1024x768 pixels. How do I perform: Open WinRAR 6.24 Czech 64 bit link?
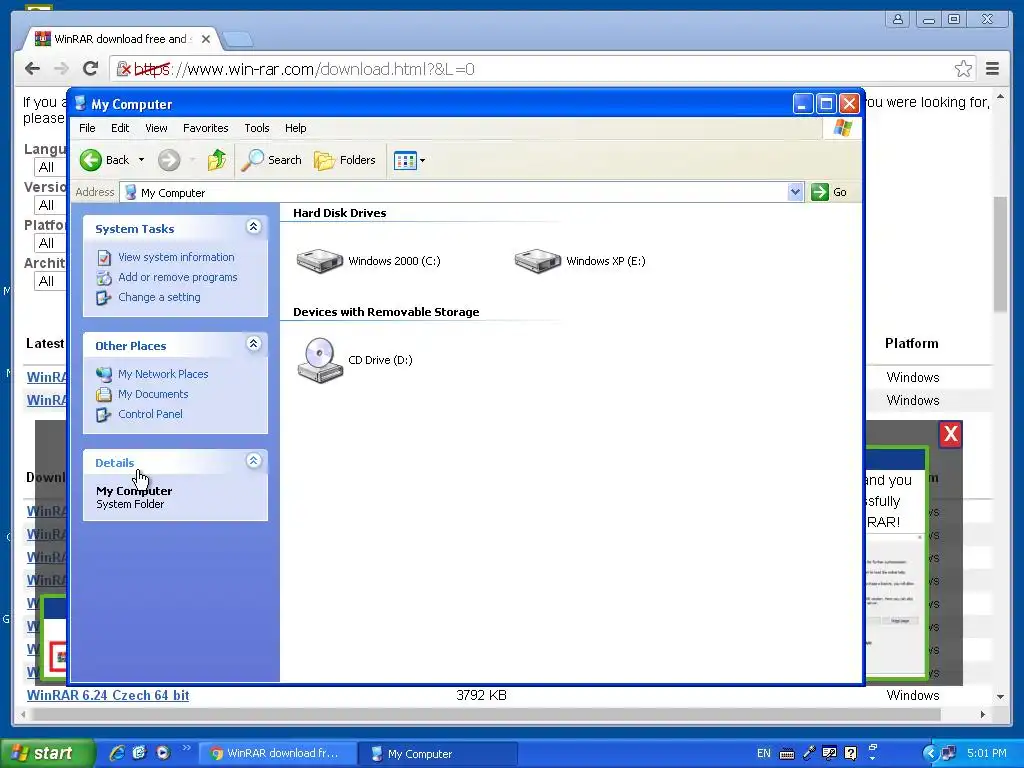pos(108,696)
